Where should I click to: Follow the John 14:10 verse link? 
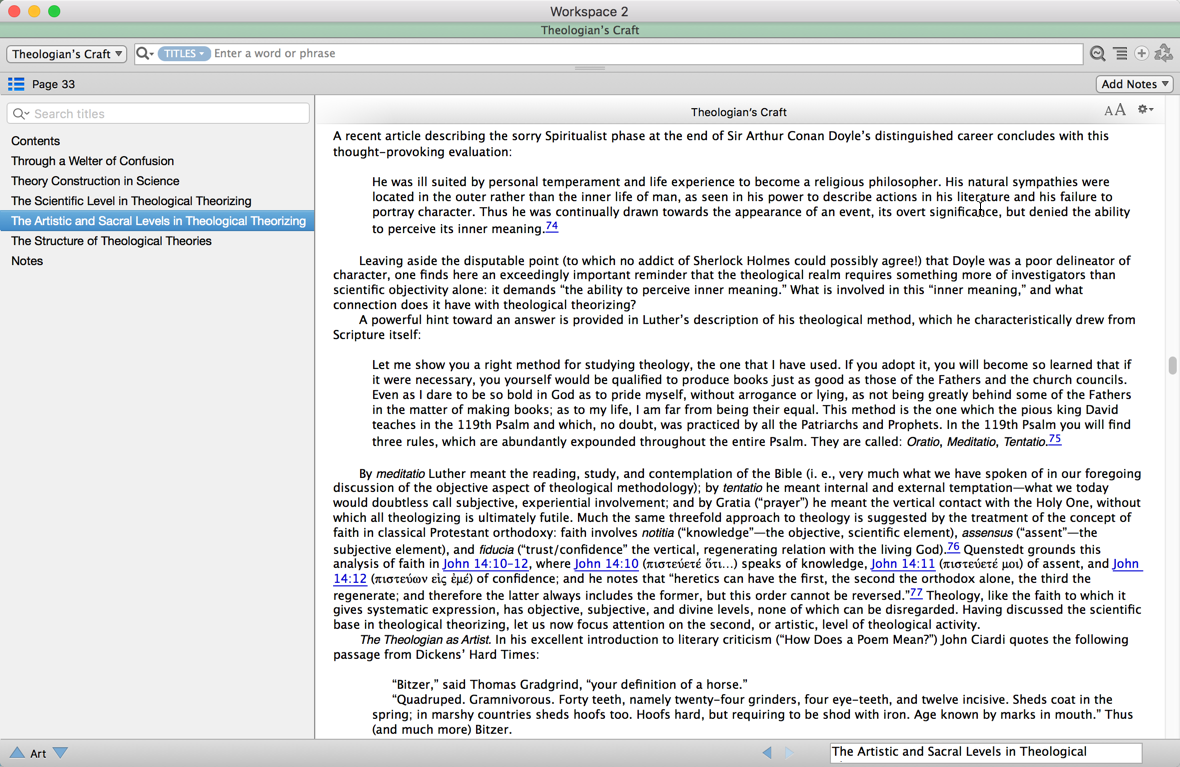[606, 564]
